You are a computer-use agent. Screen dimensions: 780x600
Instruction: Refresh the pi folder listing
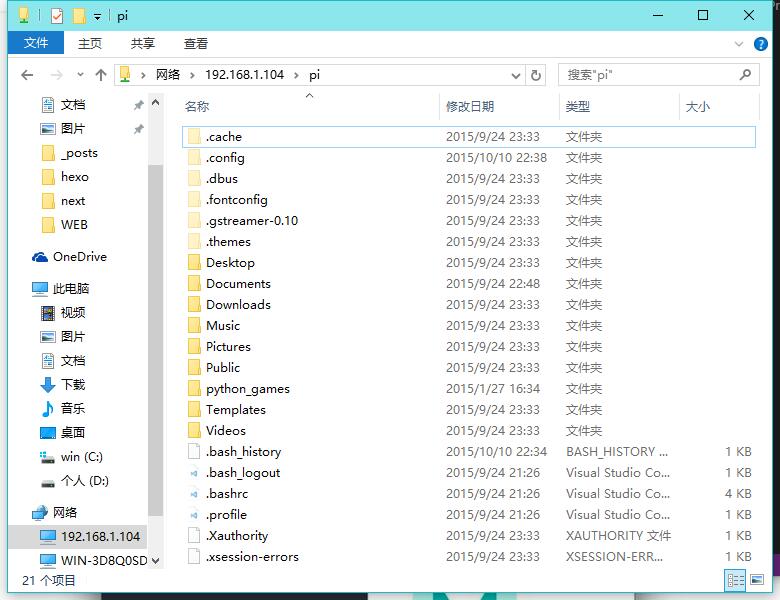536,75
